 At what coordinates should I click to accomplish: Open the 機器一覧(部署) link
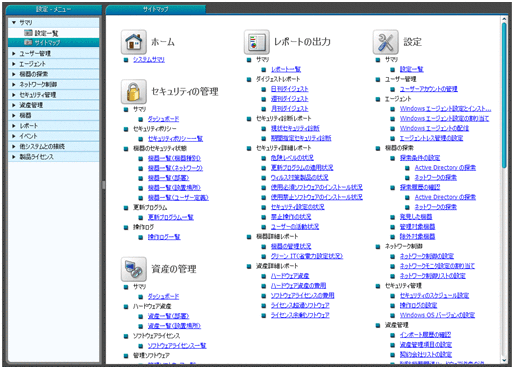(168, 178)
